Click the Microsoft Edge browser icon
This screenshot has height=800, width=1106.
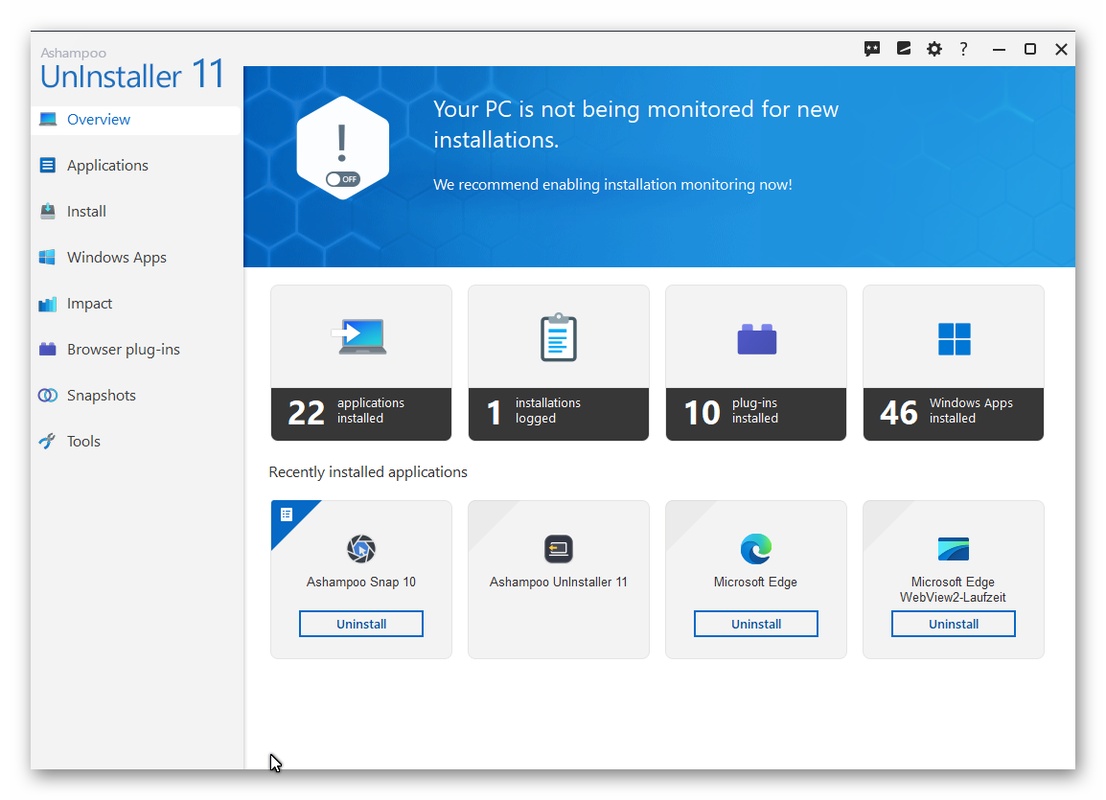pos(756,548)
